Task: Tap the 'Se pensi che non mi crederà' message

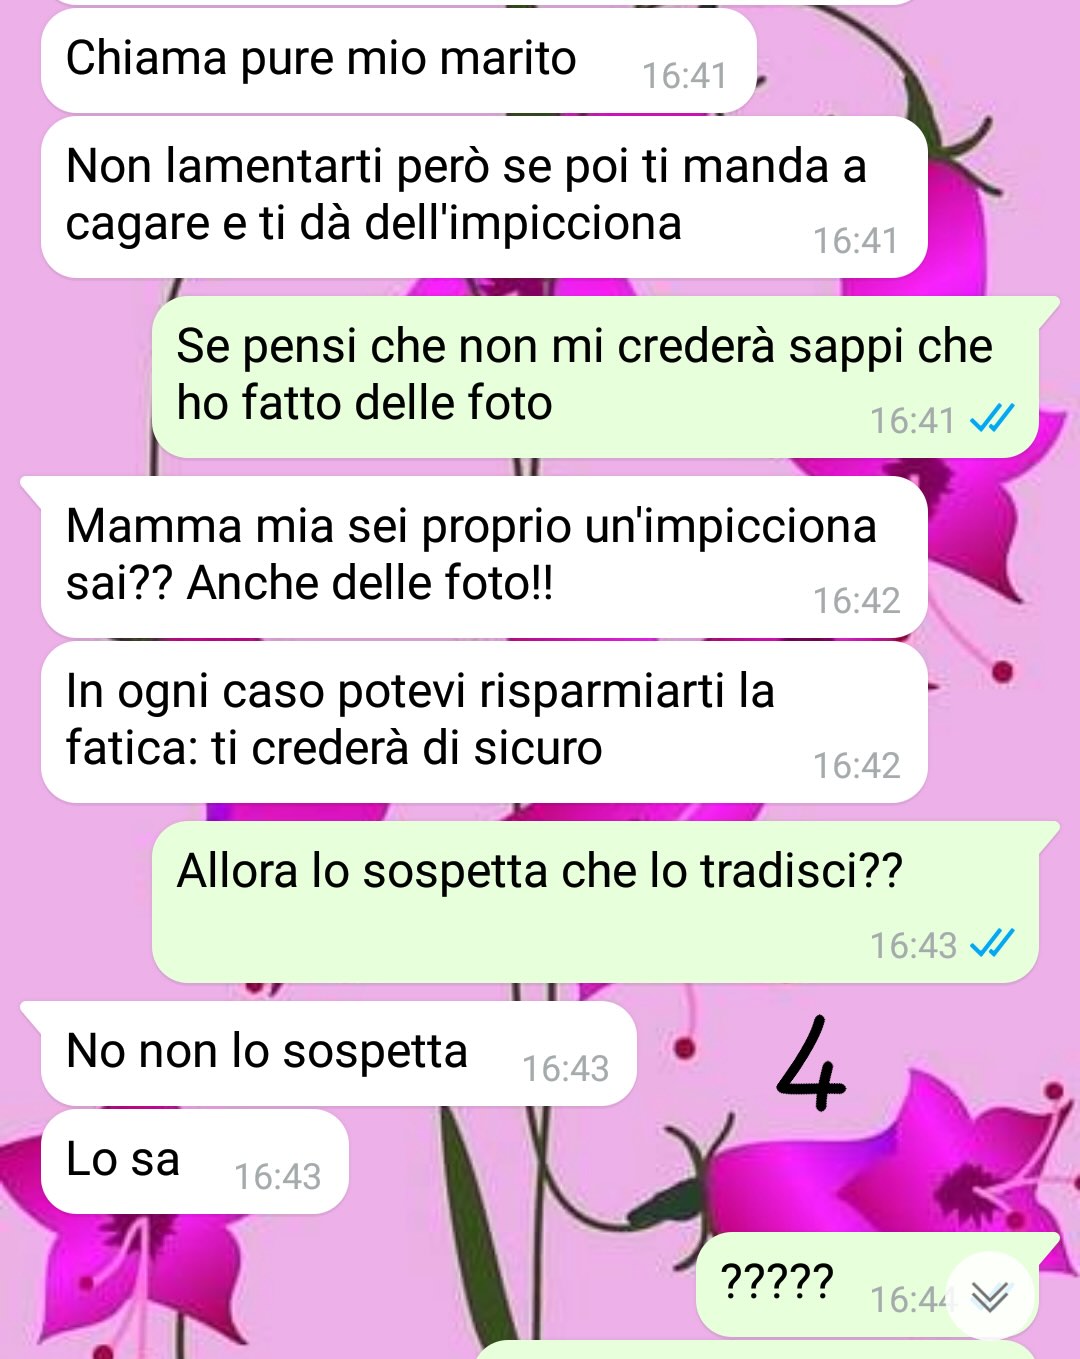Action: [x=595, y=377]
